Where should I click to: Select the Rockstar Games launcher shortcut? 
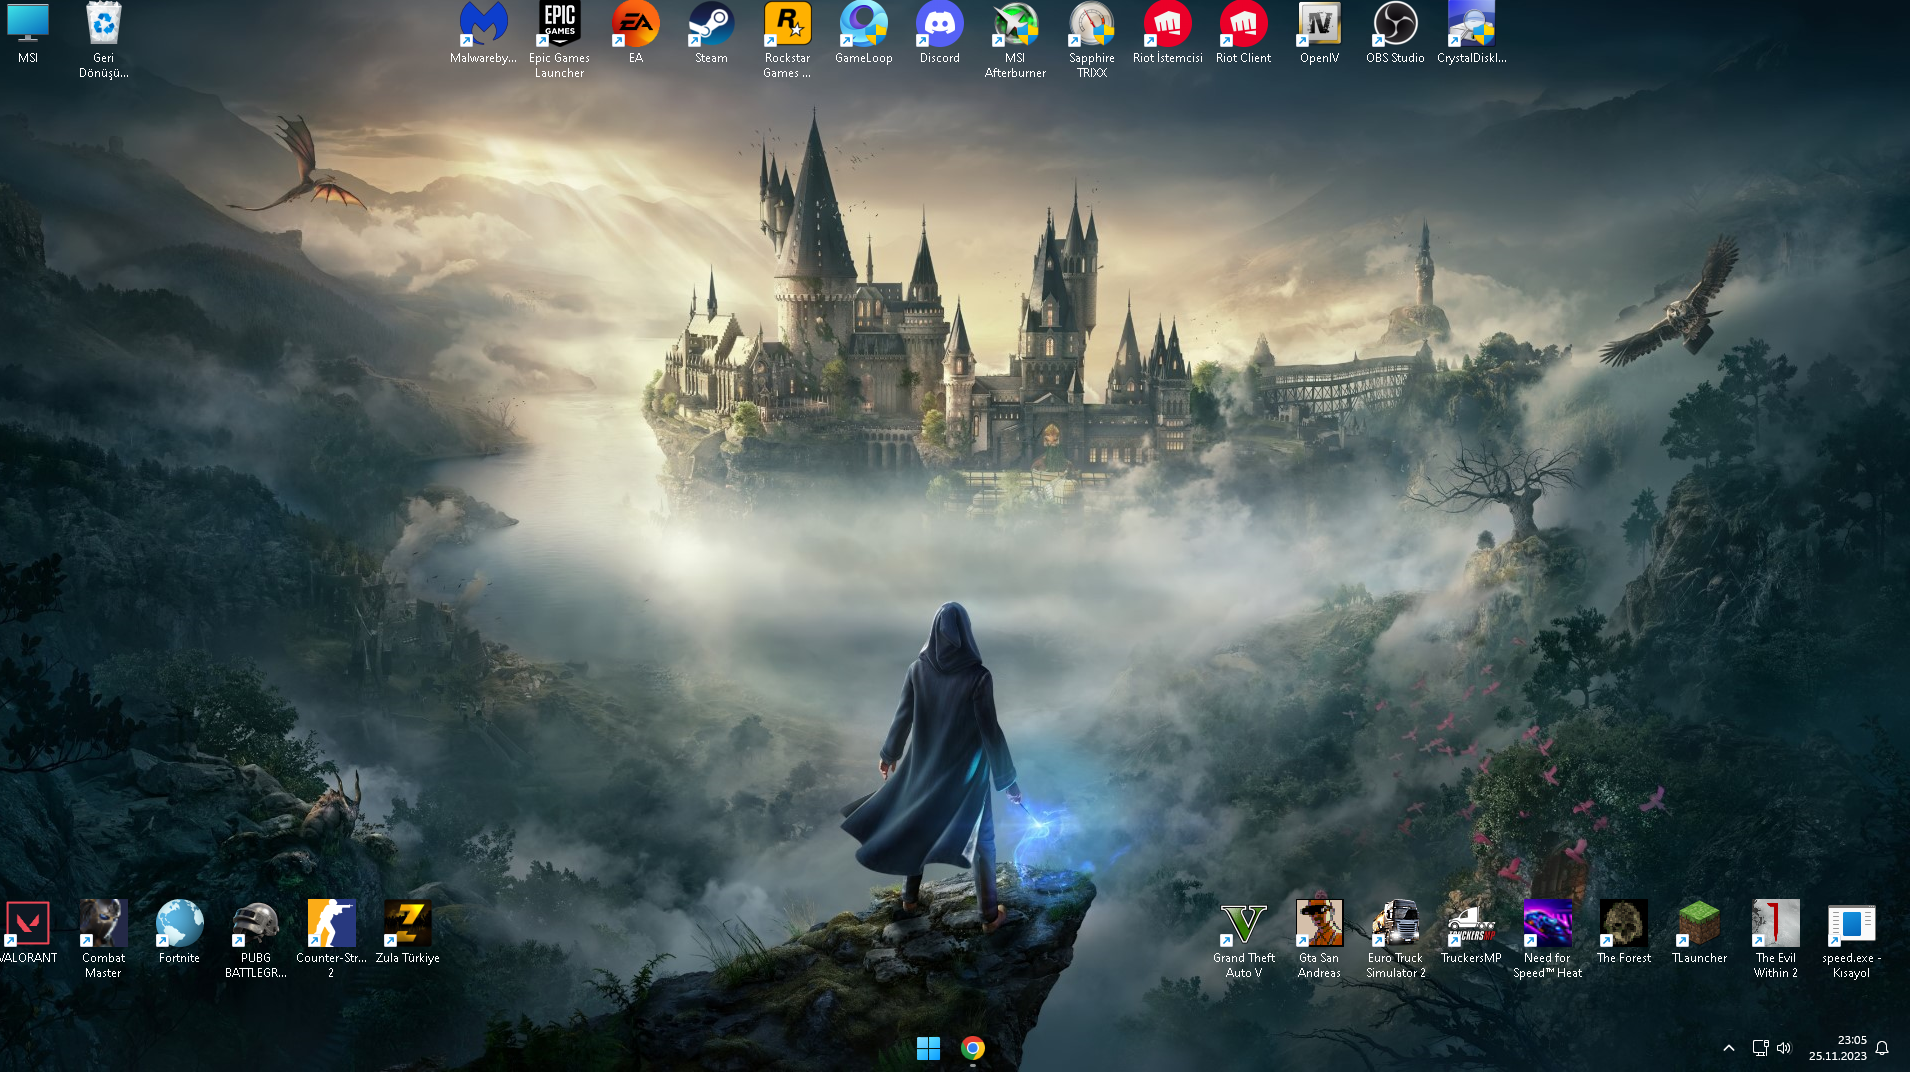788,40
